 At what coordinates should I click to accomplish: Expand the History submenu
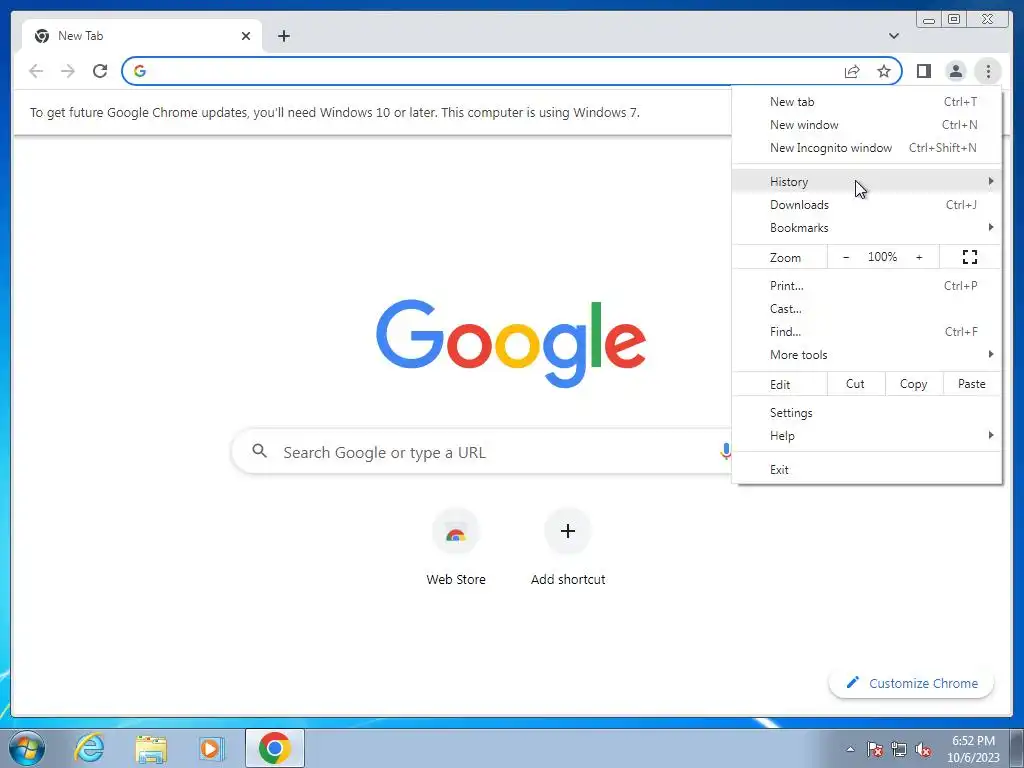tap(867, 182)
